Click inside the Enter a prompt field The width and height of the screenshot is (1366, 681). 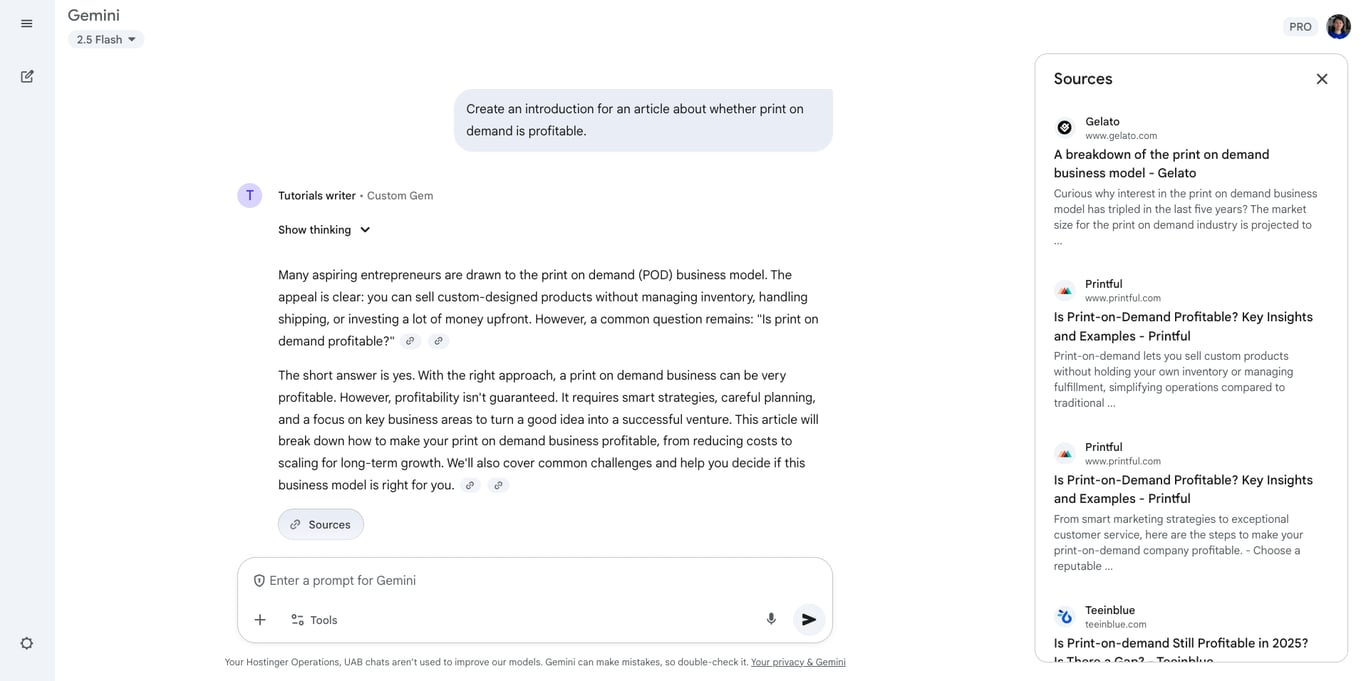click(x=535, y=580)
